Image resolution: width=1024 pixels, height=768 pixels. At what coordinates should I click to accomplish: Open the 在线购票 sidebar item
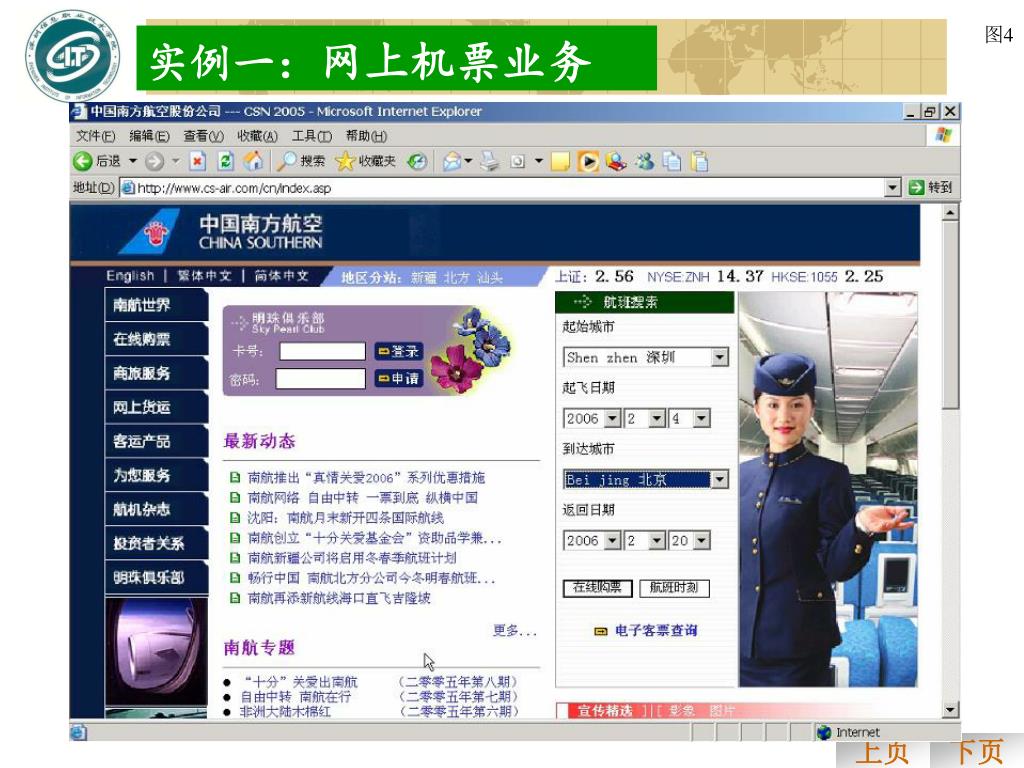coord(157,339)
